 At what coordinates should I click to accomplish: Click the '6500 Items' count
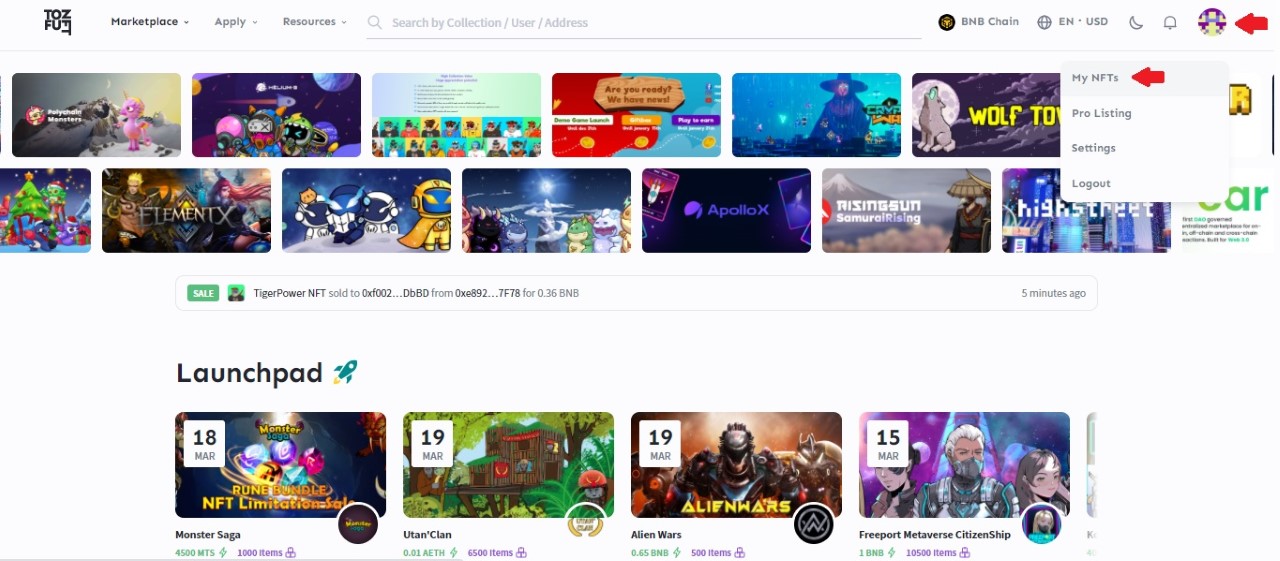490,553
